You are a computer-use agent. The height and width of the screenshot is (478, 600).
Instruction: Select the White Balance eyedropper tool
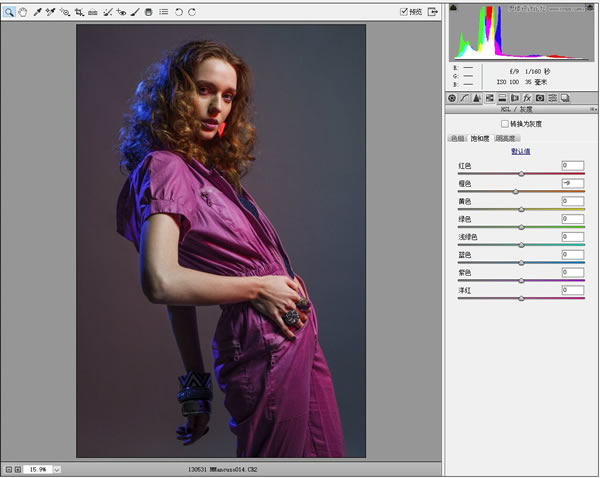tap(37, 12)
